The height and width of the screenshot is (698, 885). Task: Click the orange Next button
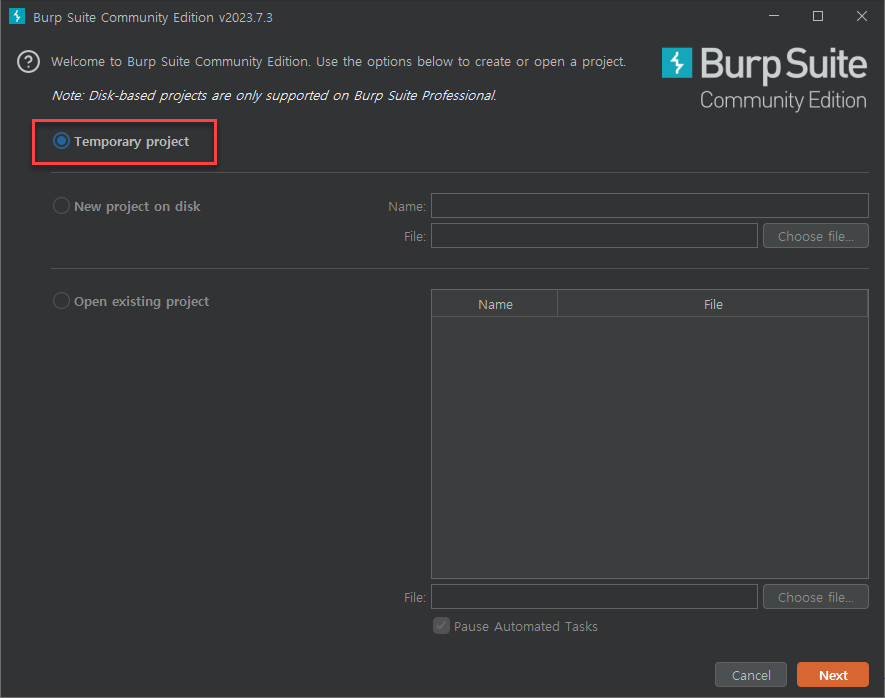pyautogui.click(x=833, y=674)
